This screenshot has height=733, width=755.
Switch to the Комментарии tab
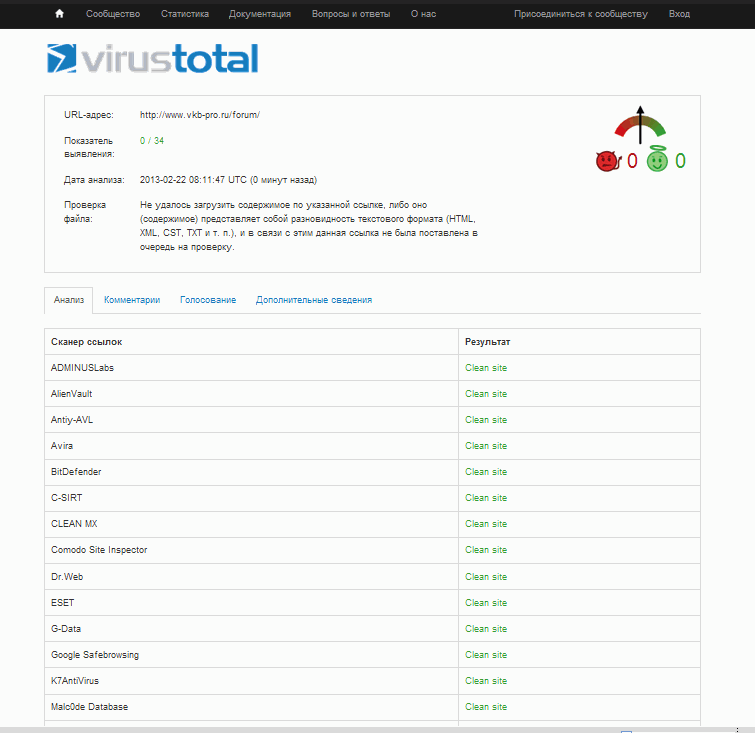click(x=132, y=300)
